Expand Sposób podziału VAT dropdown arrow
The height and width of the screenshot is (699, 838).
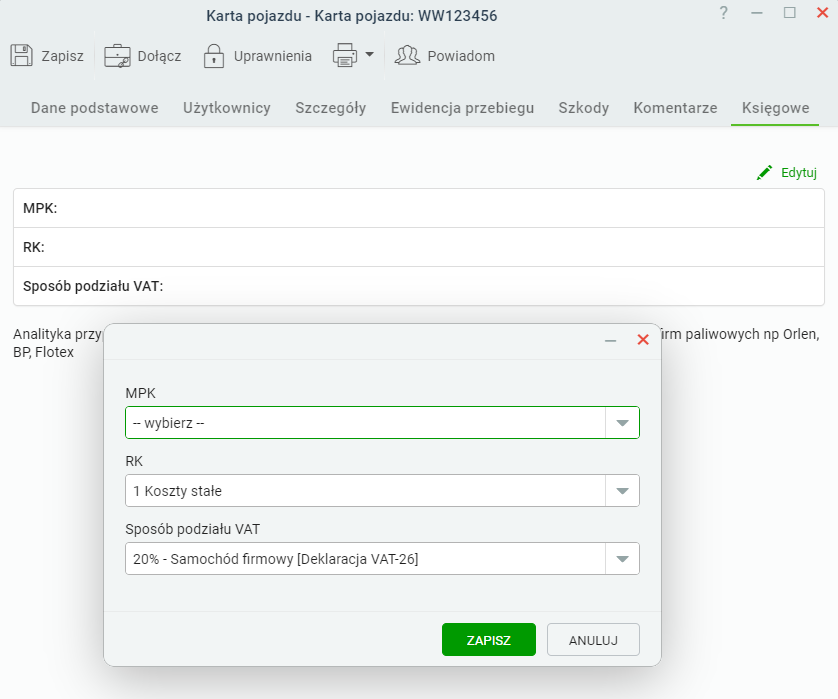pos(622,558)
